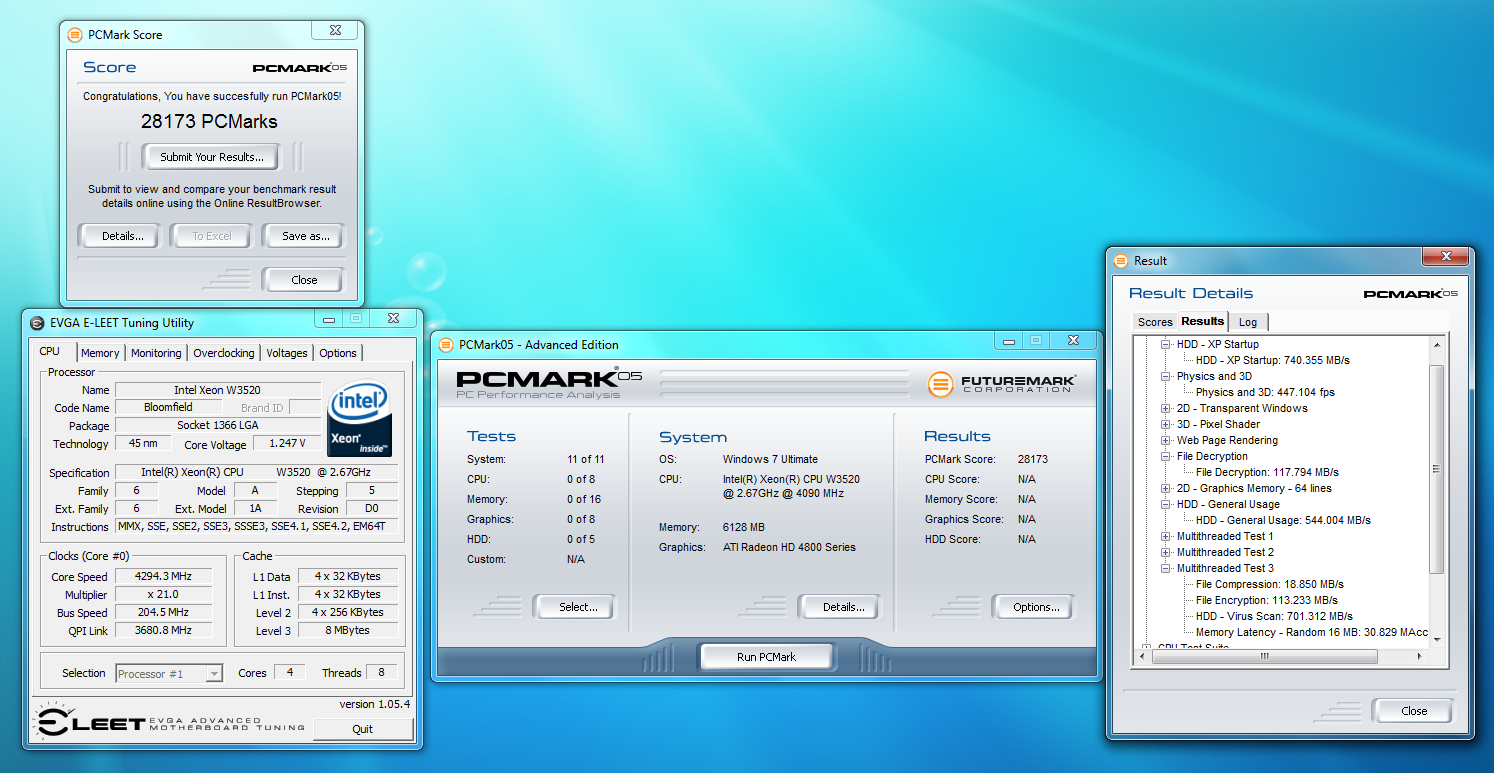The image size is (1494, 773).
Task: Switch to the Memory tab in E-LEET
Action: point(100,353)
